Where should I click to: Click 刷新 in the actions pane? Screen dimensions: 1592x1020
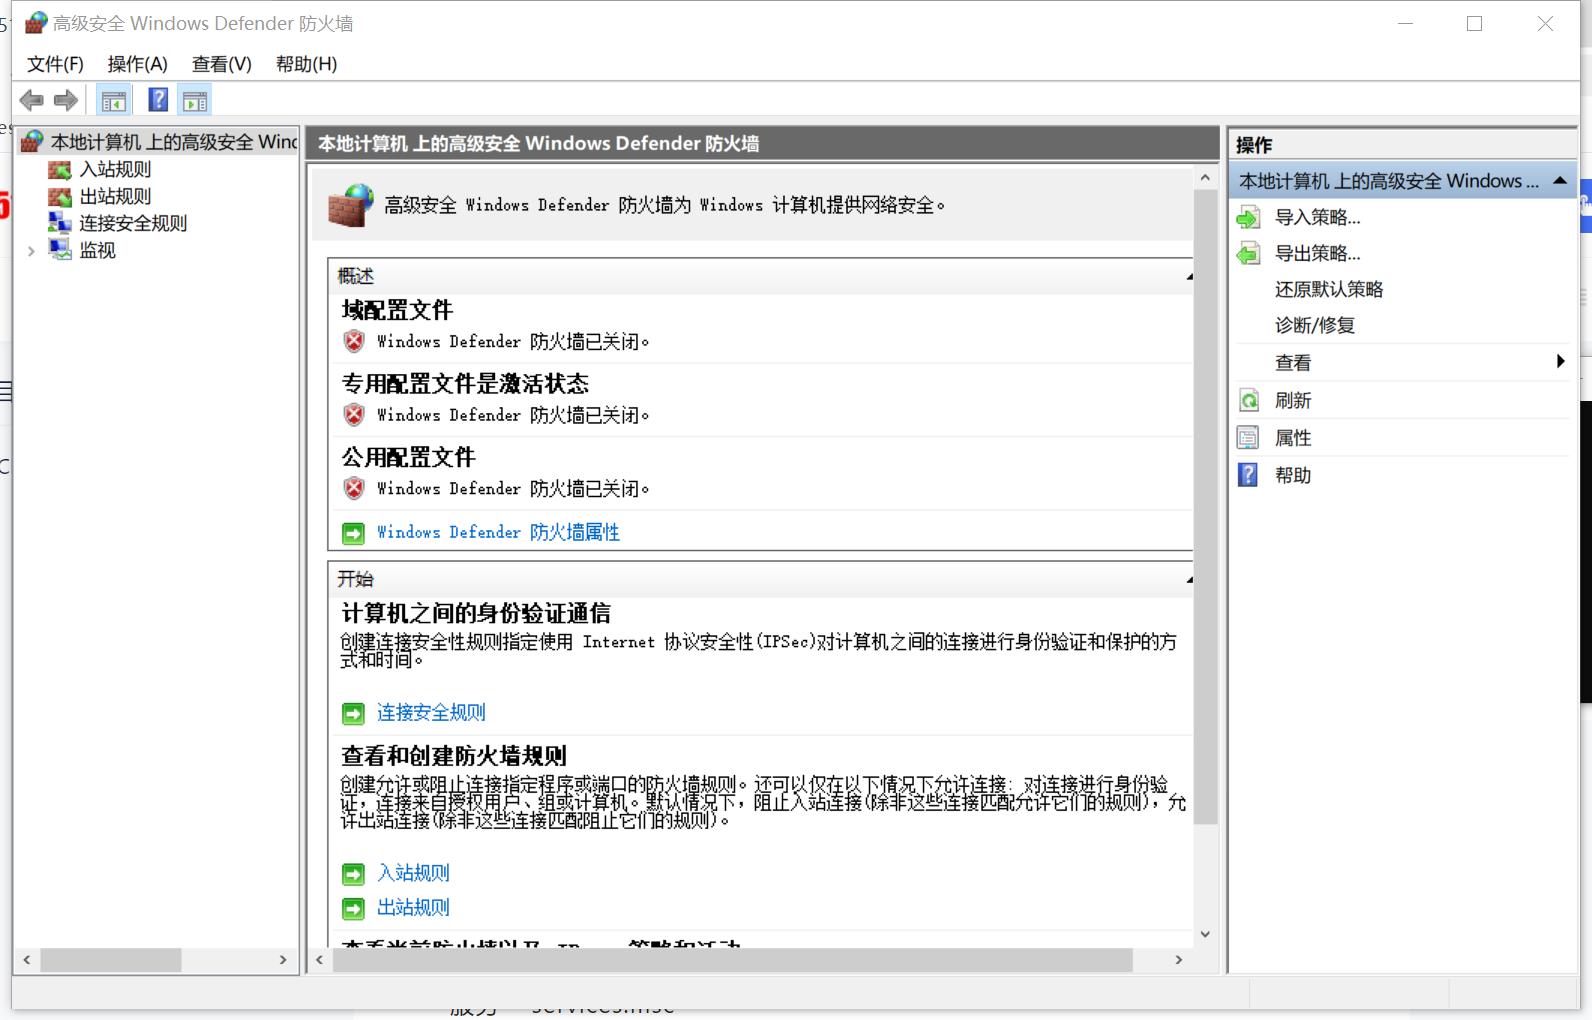[x=1293, y=401]
